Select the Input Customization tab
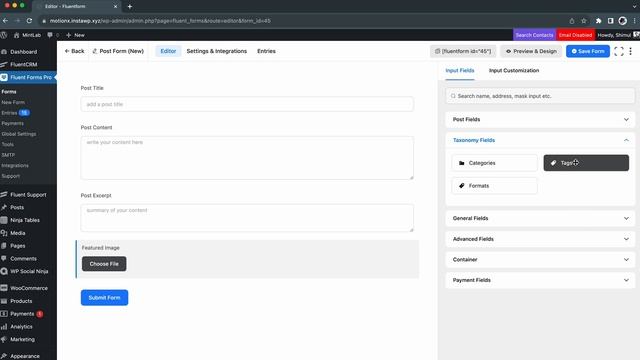 514,71
